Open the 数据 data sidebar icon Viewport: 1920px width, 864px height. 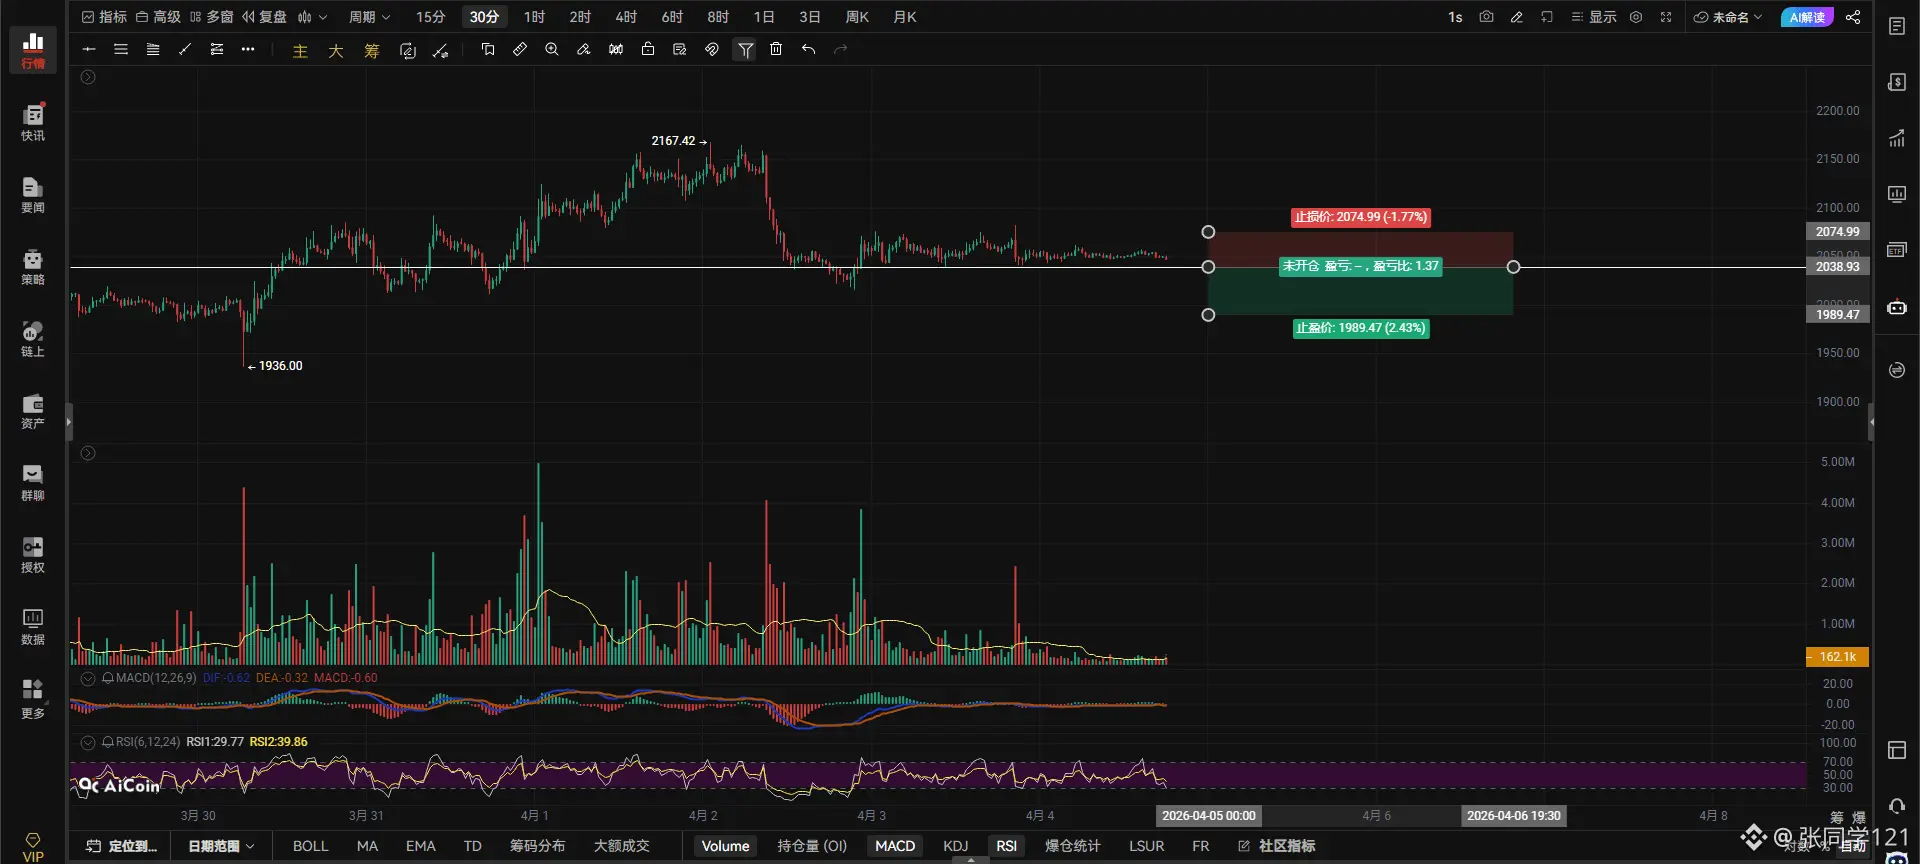[x=33, y=626]
